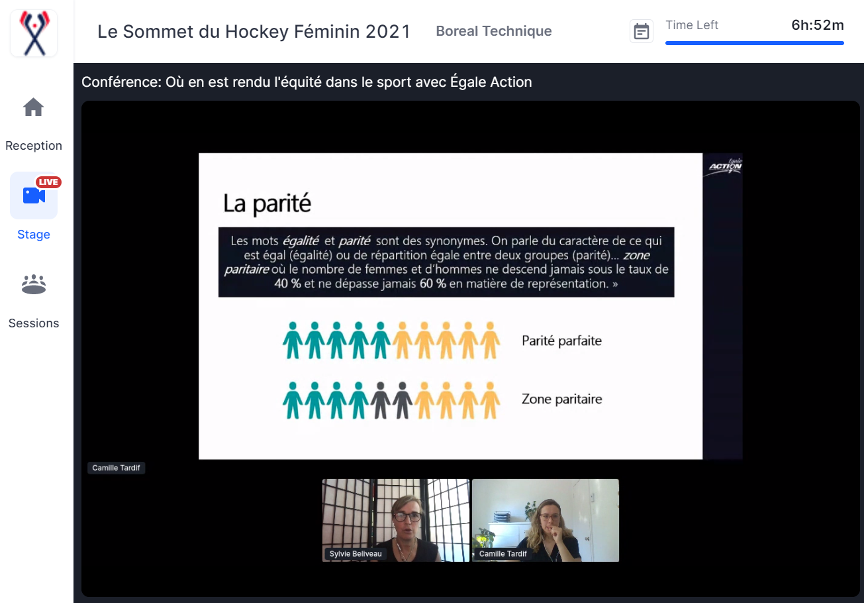
Task: Select Camille Tardif's webcam video thumbnail
Action: pos(545,518)
